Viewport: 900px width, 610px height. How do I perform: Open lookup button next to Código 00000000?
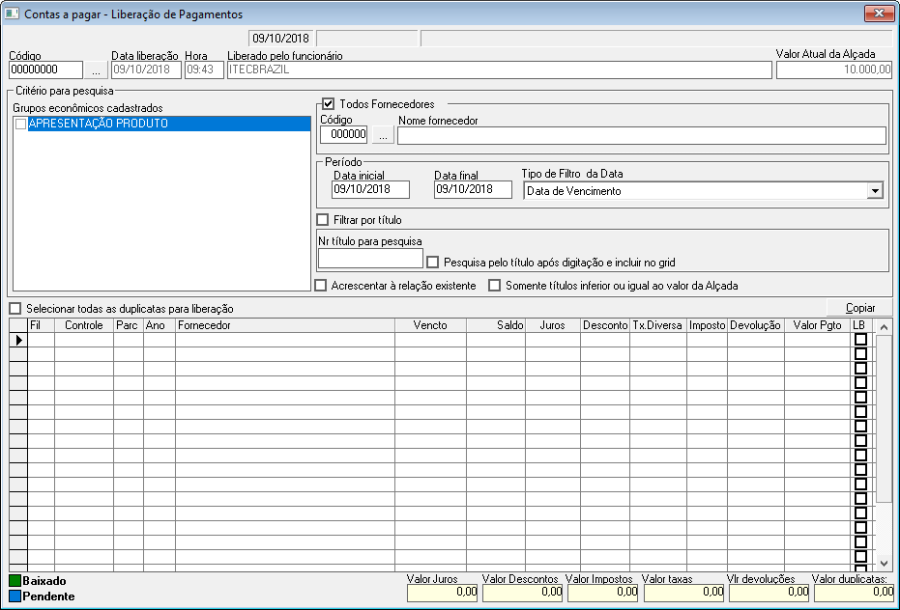tap(96, 71)
